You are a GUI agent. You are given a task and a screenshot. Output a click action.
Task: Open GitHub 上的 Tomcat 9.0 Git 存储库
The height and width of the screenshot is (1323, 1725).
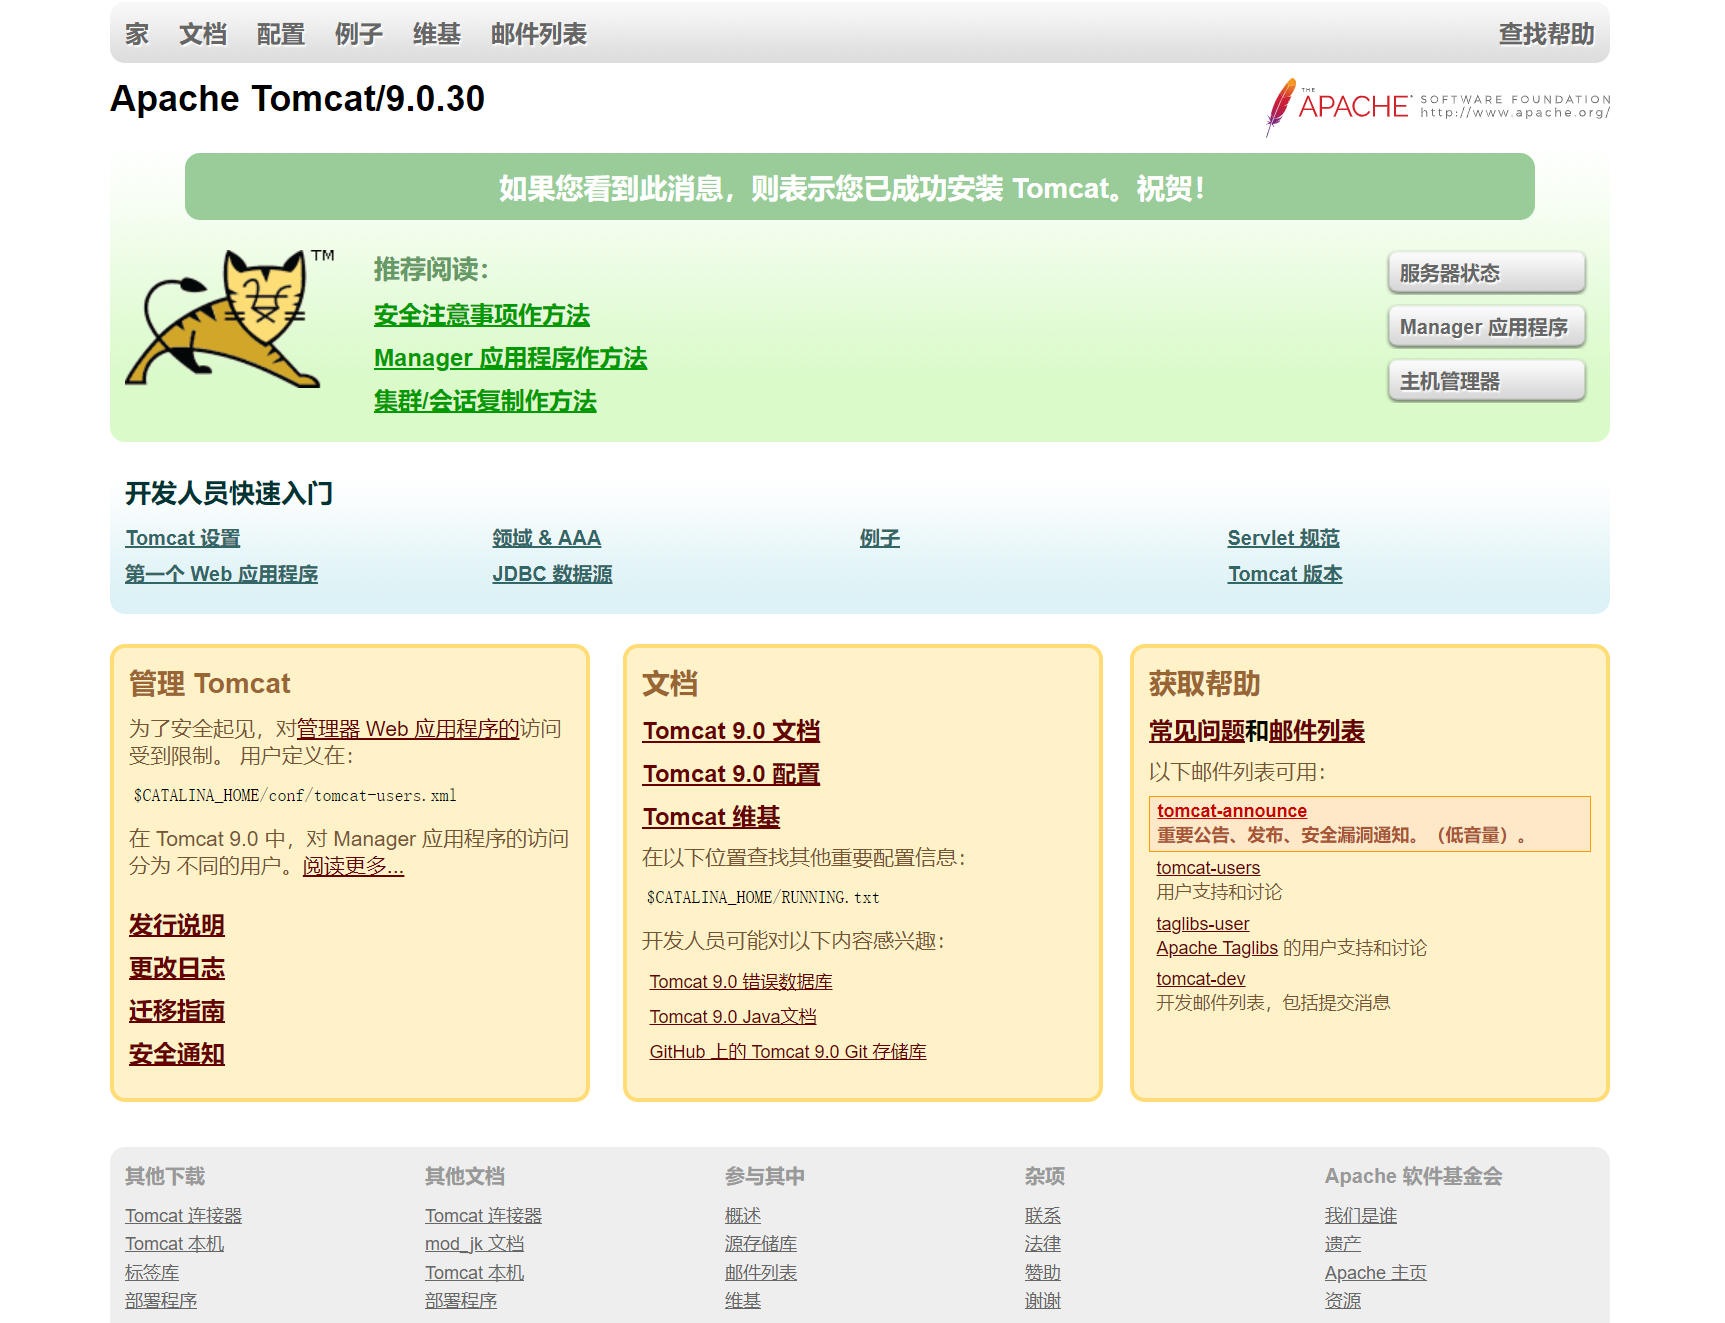click(x=787, y=1051)
